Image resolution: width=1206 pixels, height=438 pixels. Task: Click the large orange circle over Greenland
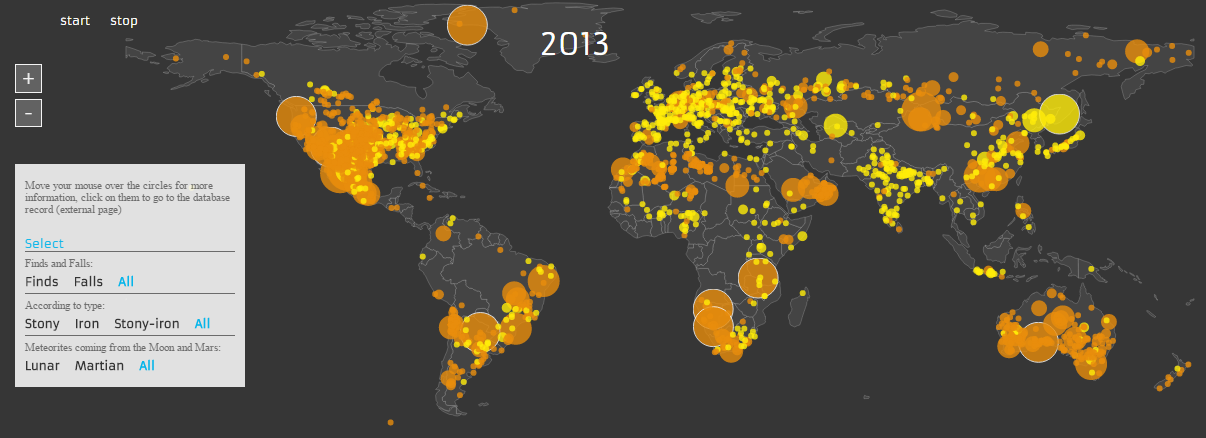pyautogui.click(x=467, y=25)
